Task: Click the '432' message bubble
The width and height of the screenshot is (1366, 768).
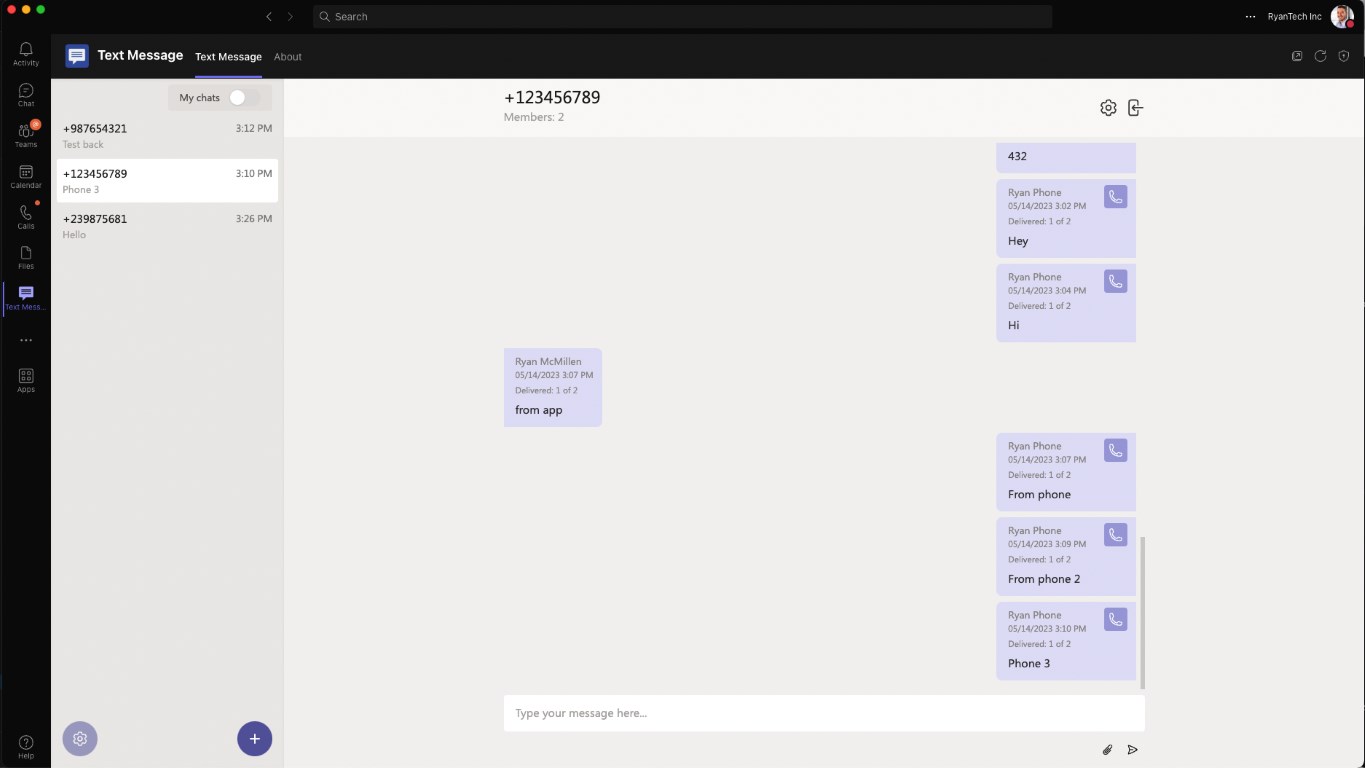Action: pos(1066,156)
